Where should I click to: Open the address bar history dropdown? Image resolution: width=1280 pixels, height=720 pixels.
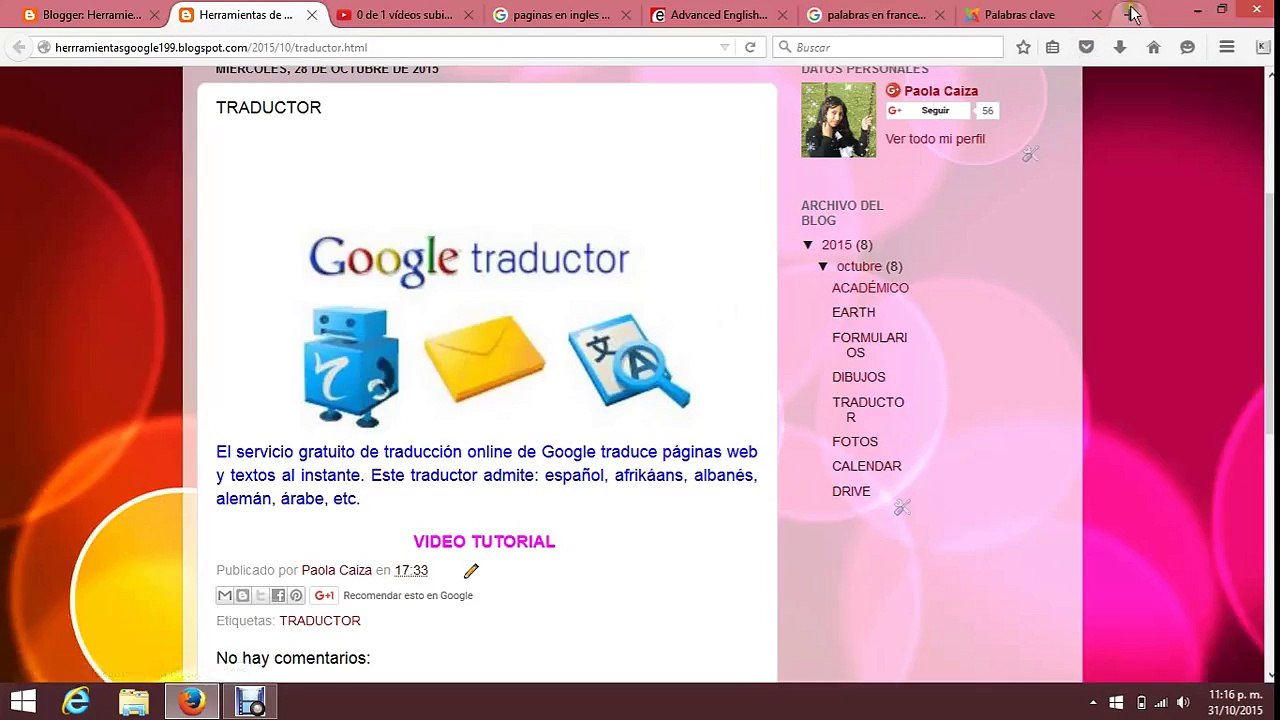725,47
